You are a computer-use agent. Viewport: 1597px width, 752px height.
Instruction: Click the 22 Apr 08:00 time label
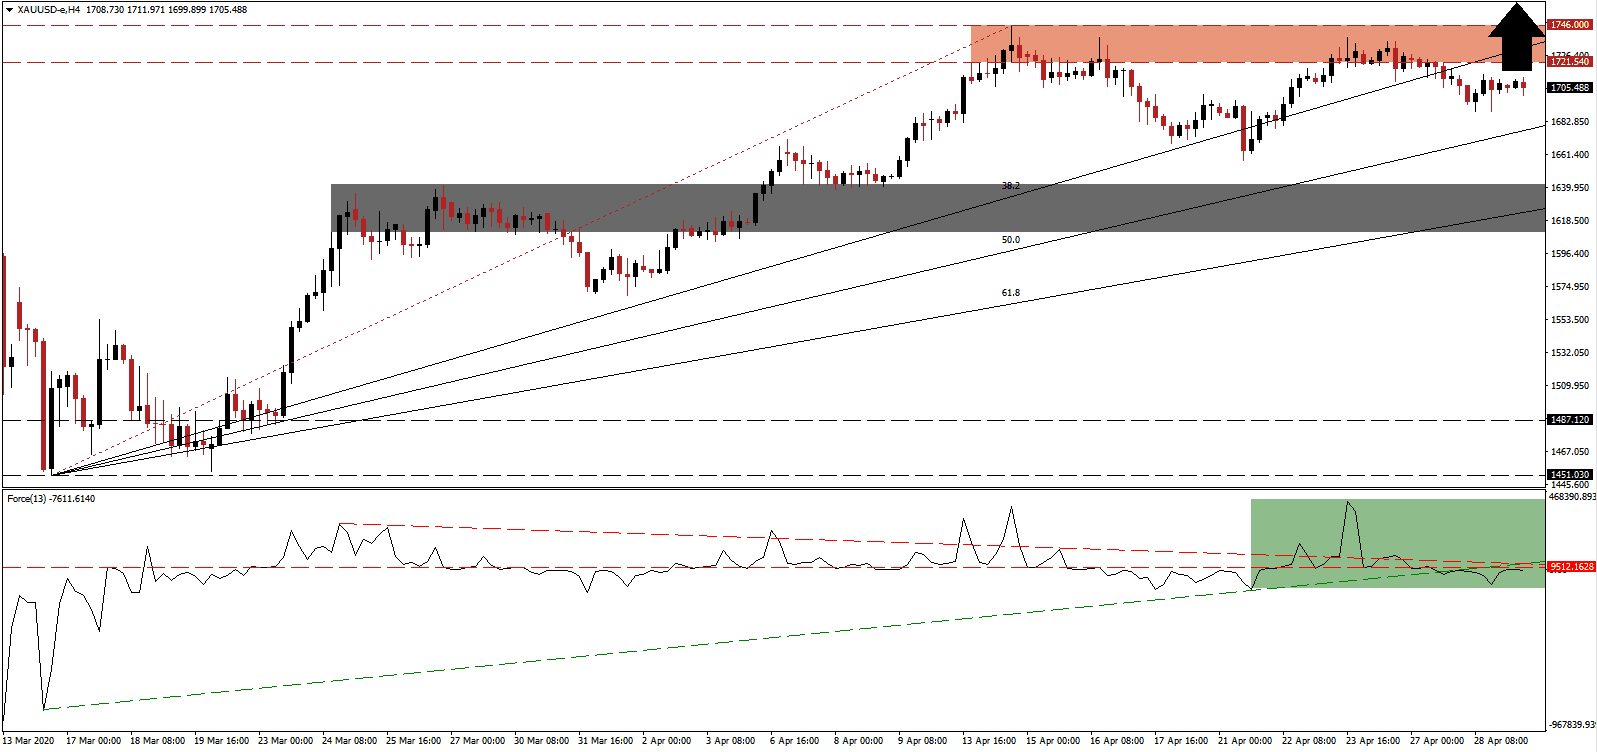(1310, 741)
